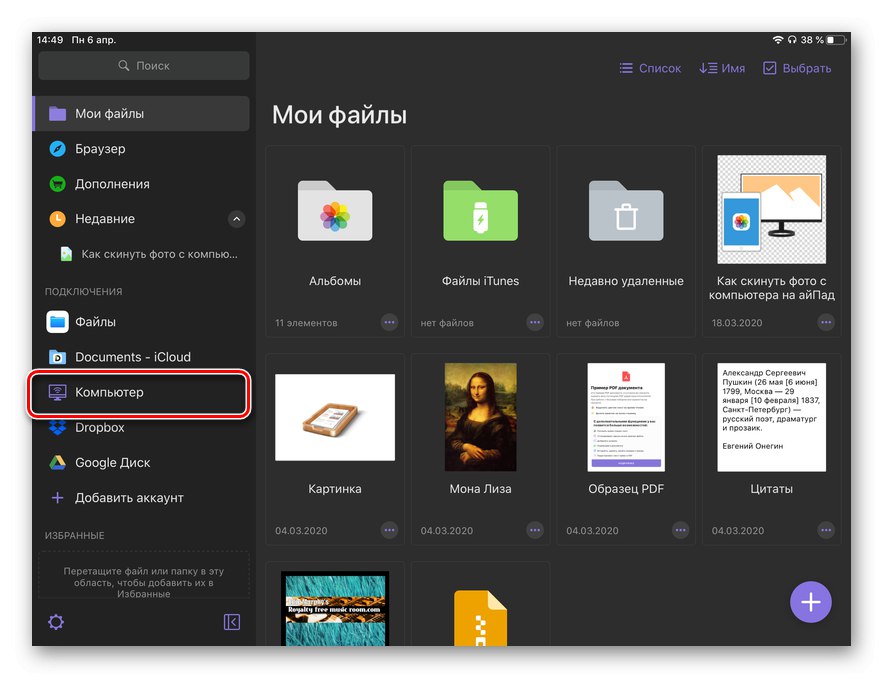Open Google Диск connection
883x678 pixels.
tap(141, 463)
